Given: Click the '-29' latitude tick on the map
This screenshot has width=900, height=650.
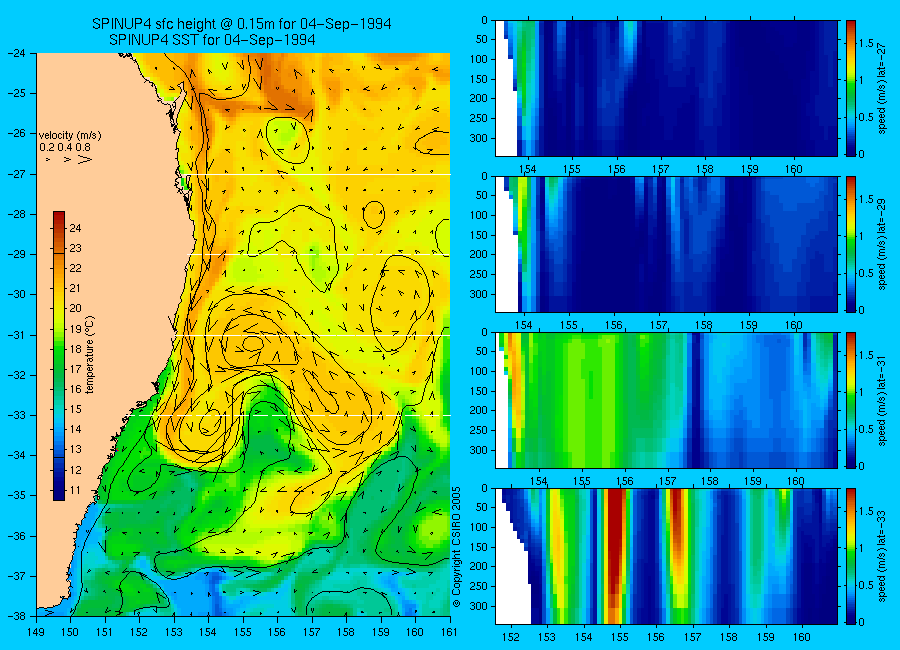Looking at the screenshot, I should click(17, 254).
